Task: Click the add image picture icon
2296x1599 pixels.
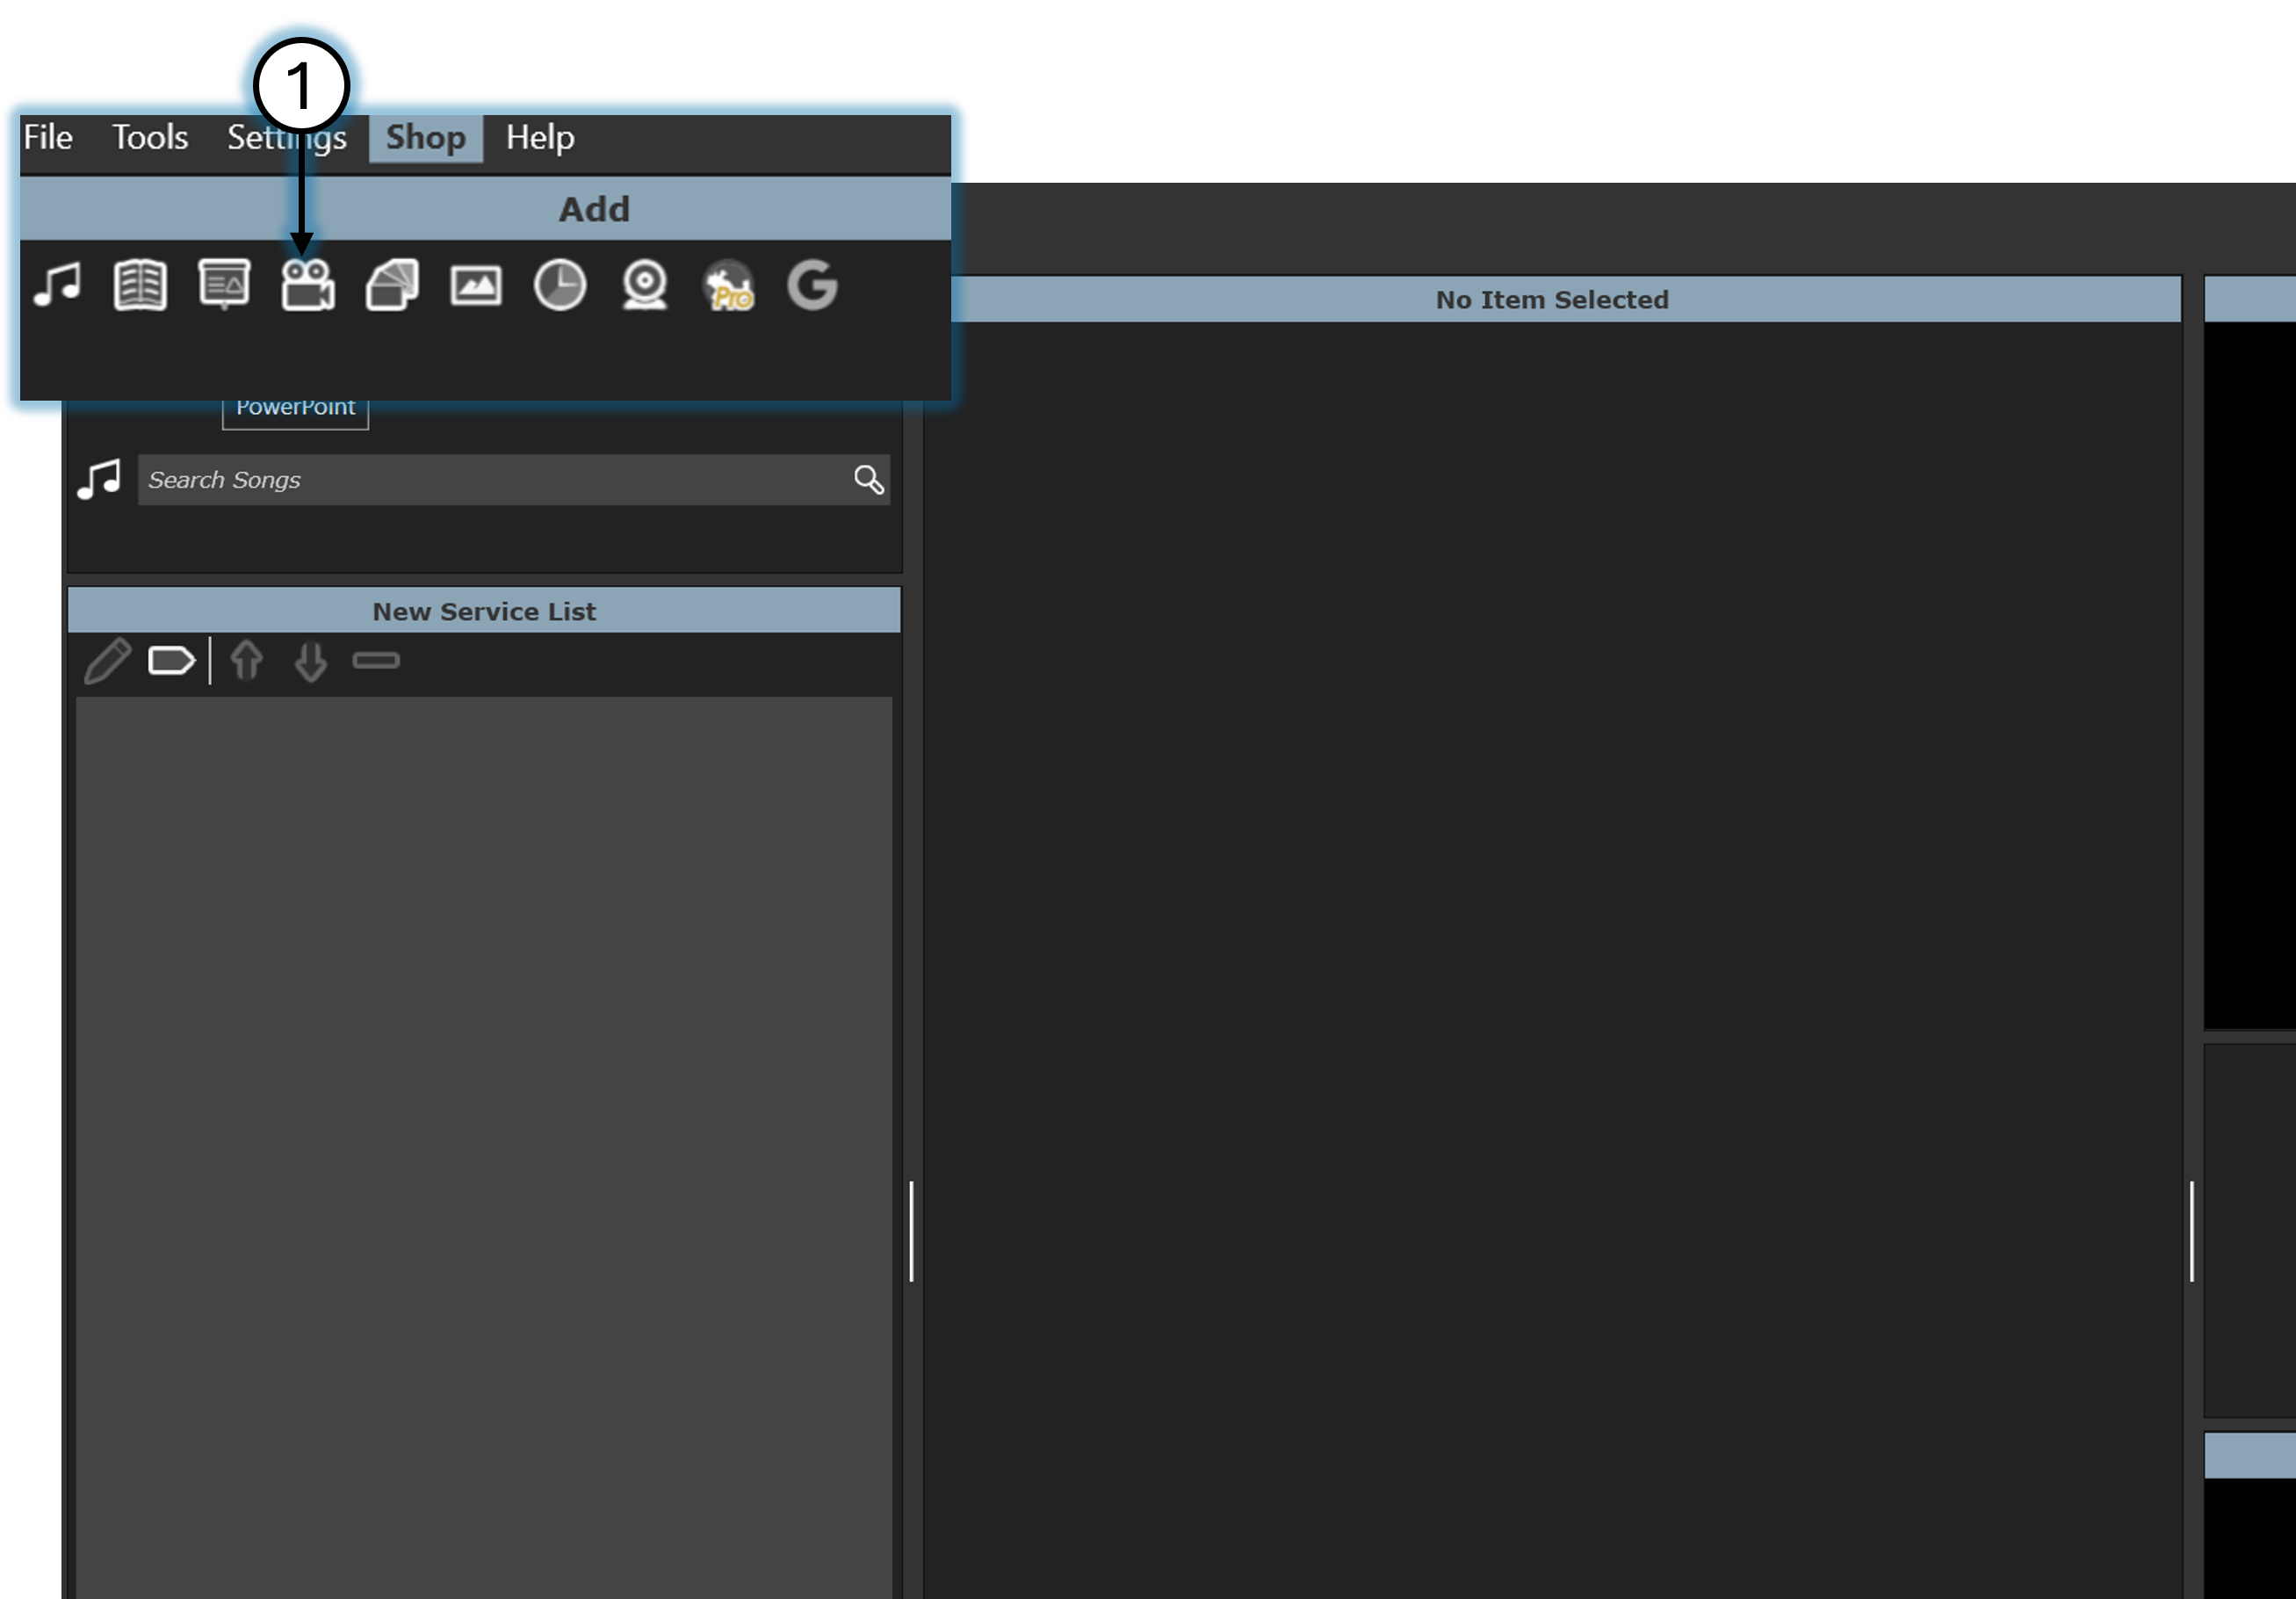Action: (476, 286)
